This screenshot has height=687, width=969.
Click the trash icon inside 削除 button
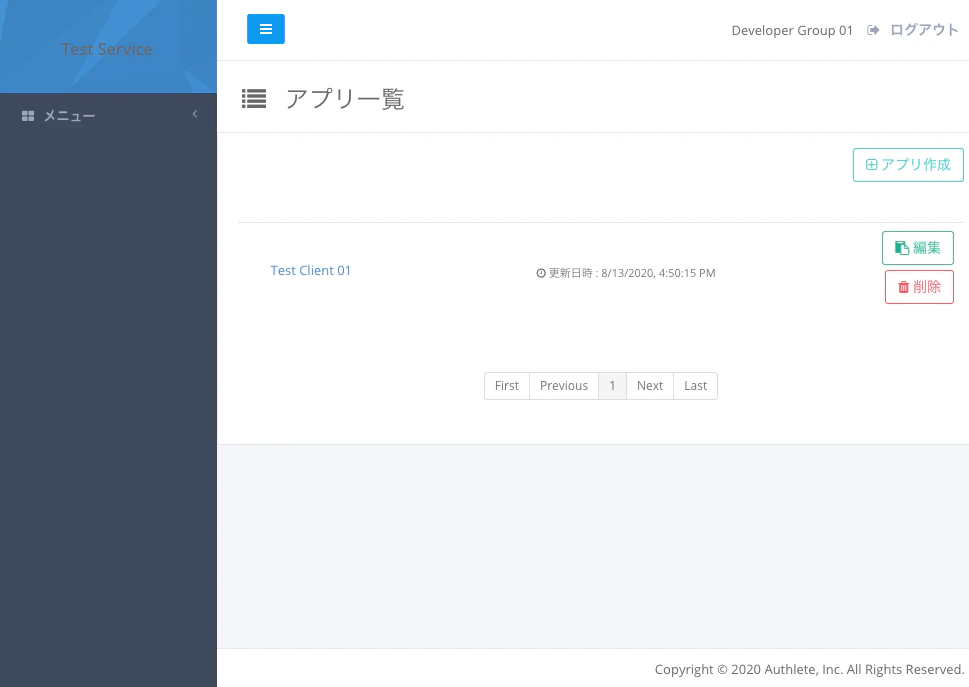(x=903, y=286)
